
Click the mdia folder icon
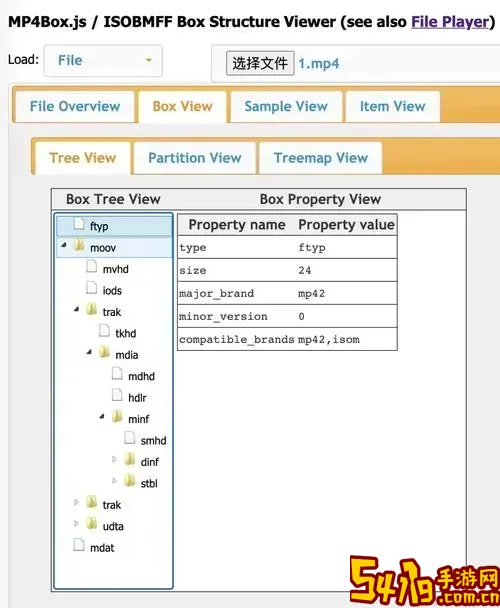[x=104, y=353]
